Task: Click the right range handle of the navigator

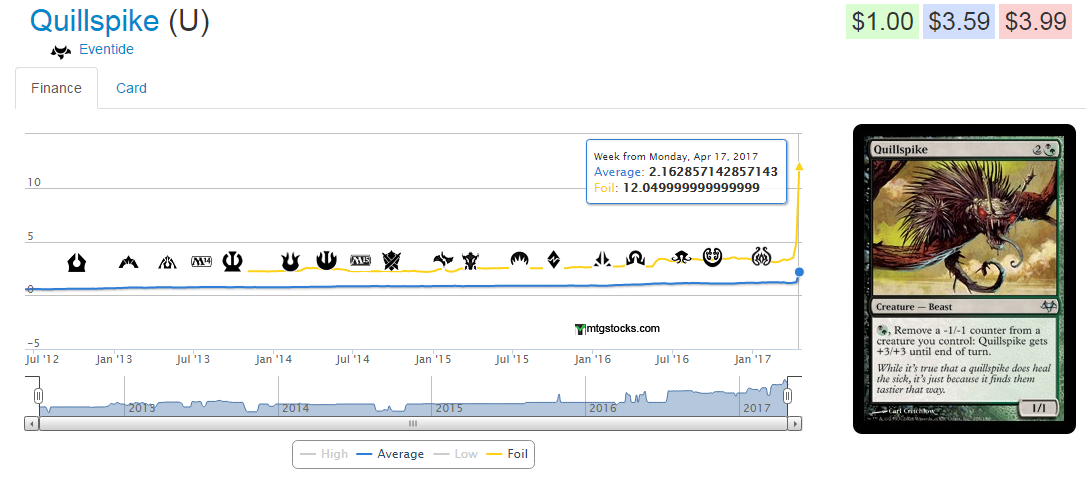Action: click(x=787, y=395)
